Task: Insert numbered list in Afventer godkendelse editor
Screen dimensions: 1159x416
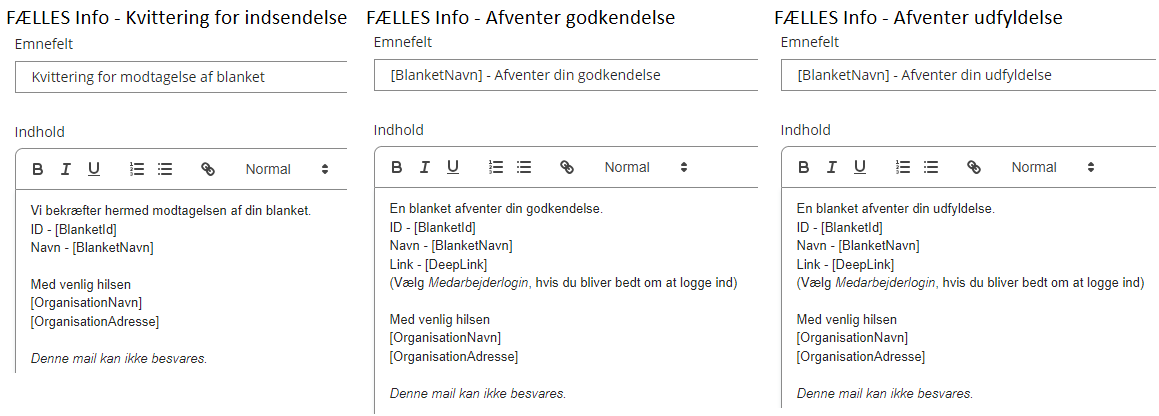Action: (x=496, y=167)
